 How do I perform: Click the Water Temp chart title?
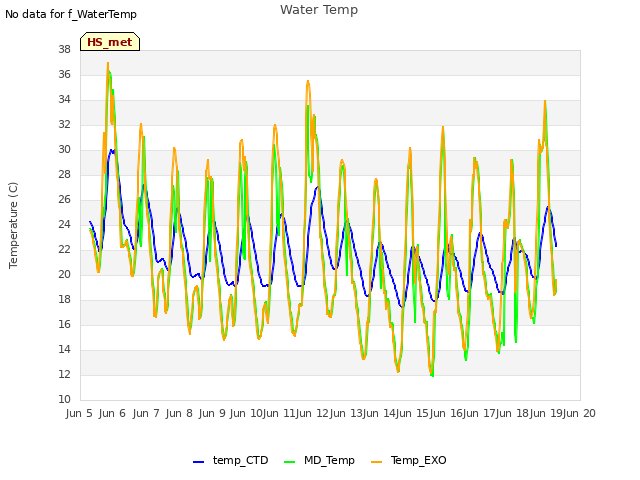[x=319, y=9]
